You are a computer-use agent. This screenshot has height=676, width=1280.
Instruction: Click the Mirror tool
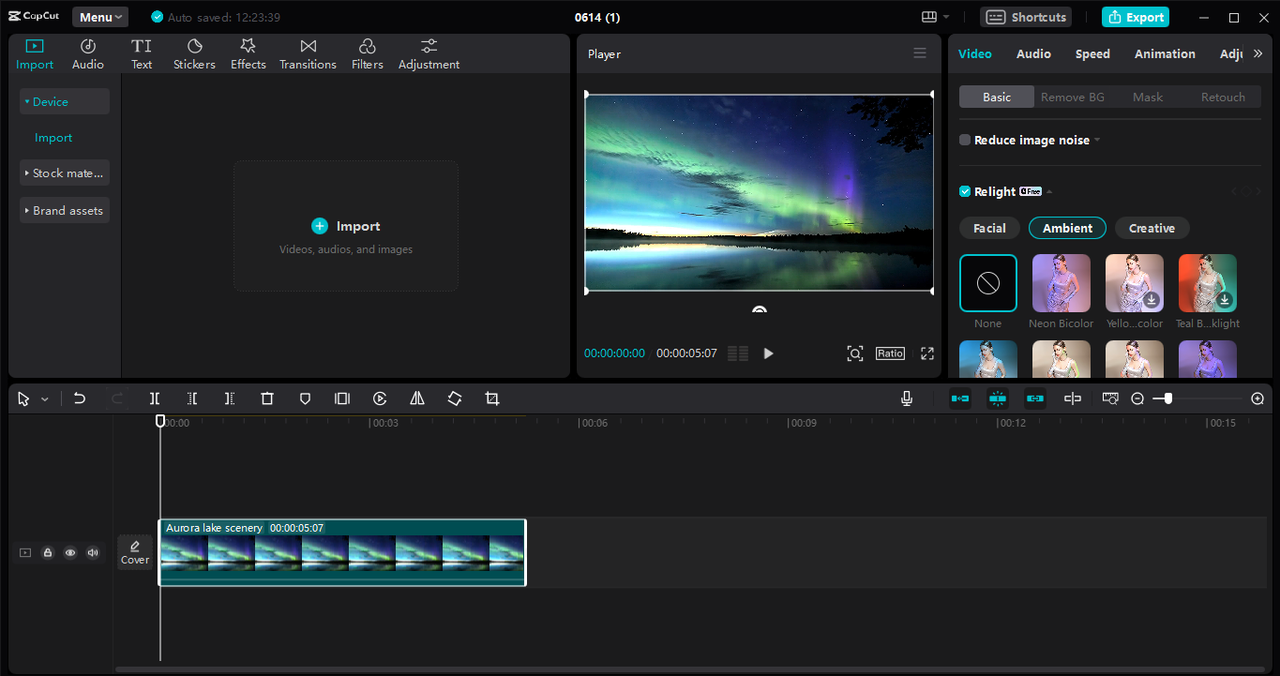417,398
